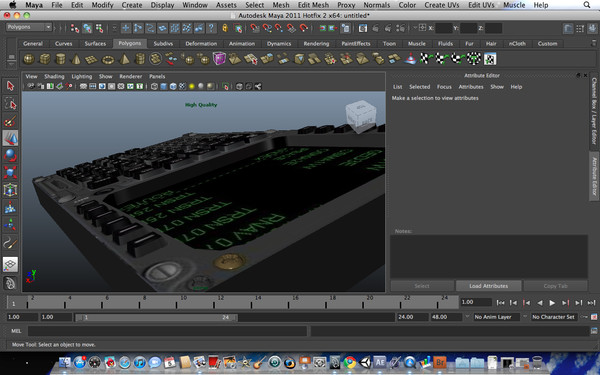This screenshot has height=375, width=600.
Task: Toggle the Attribute Editor sidebar tab
Action: coord(594,176)
